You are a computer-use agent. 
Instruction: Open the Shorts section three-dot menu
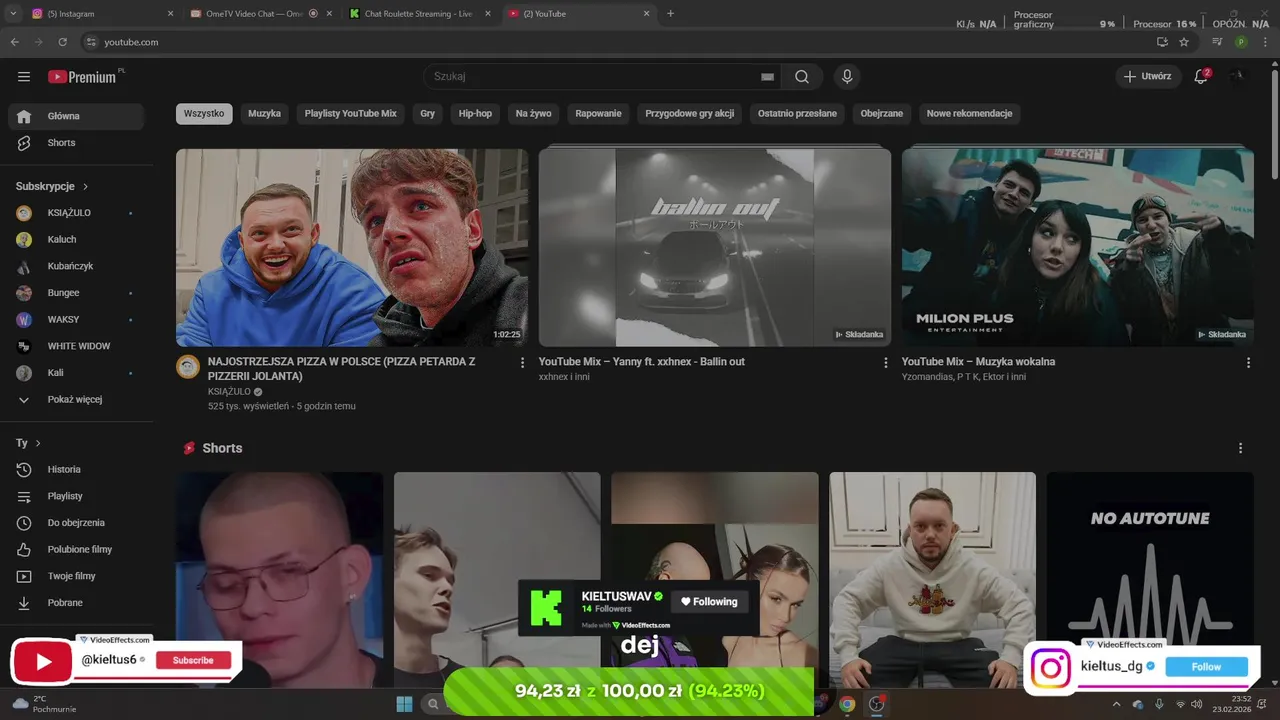[x=1240, y=448]
